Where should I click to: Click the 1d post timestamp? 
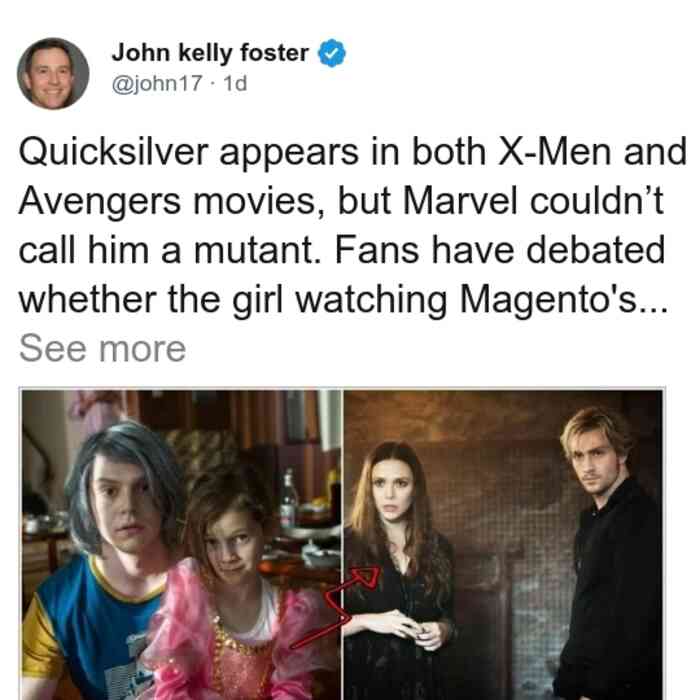coord(235,83)
